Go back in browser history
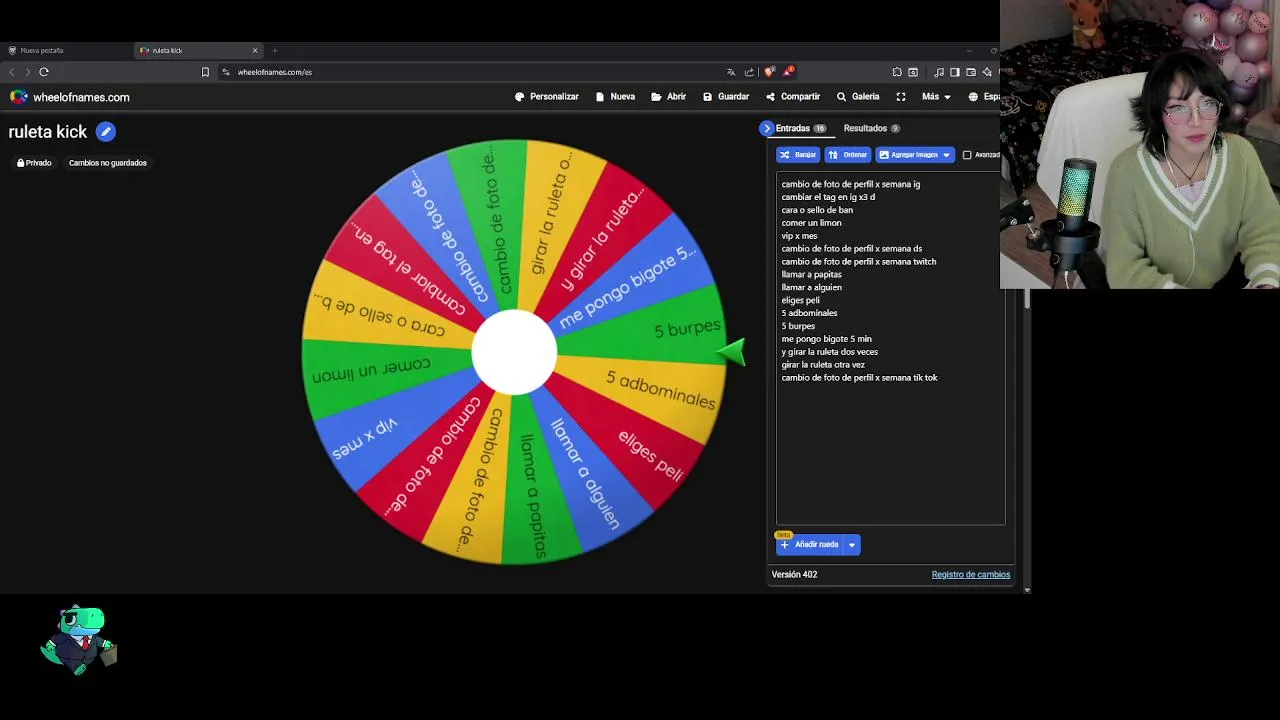 click(x=12, y=72)
